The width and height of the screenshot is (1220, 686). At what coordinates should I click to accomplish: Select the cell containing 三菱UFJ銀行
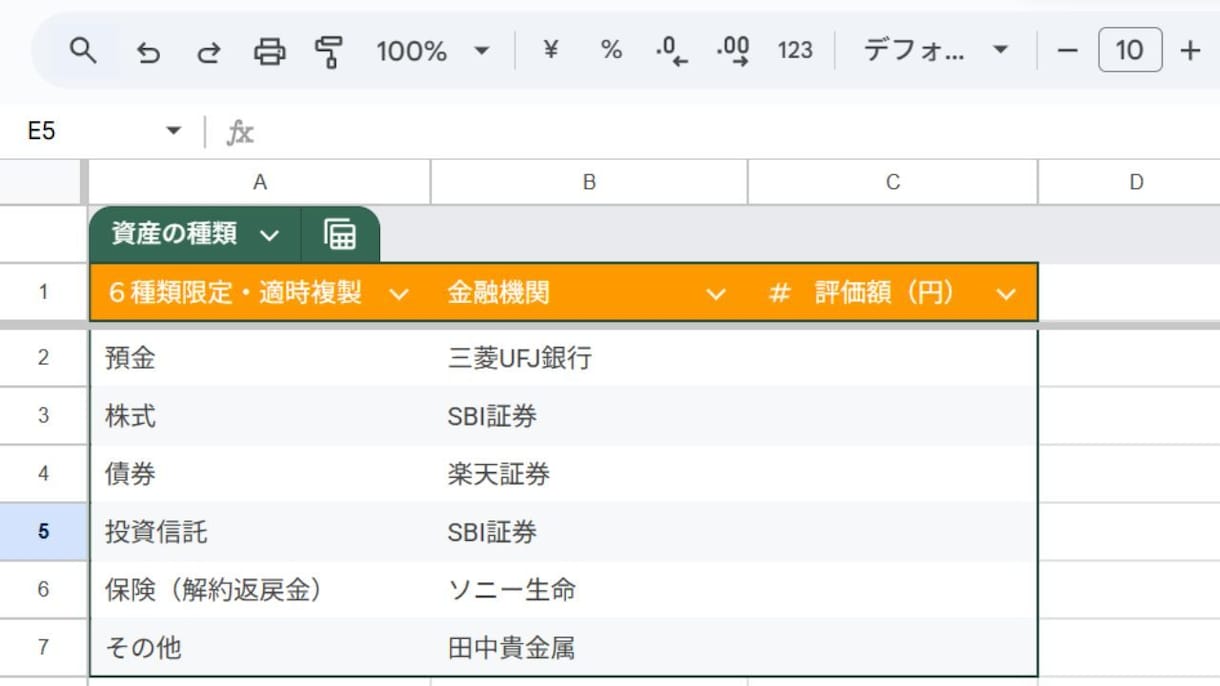pos(589,358)
